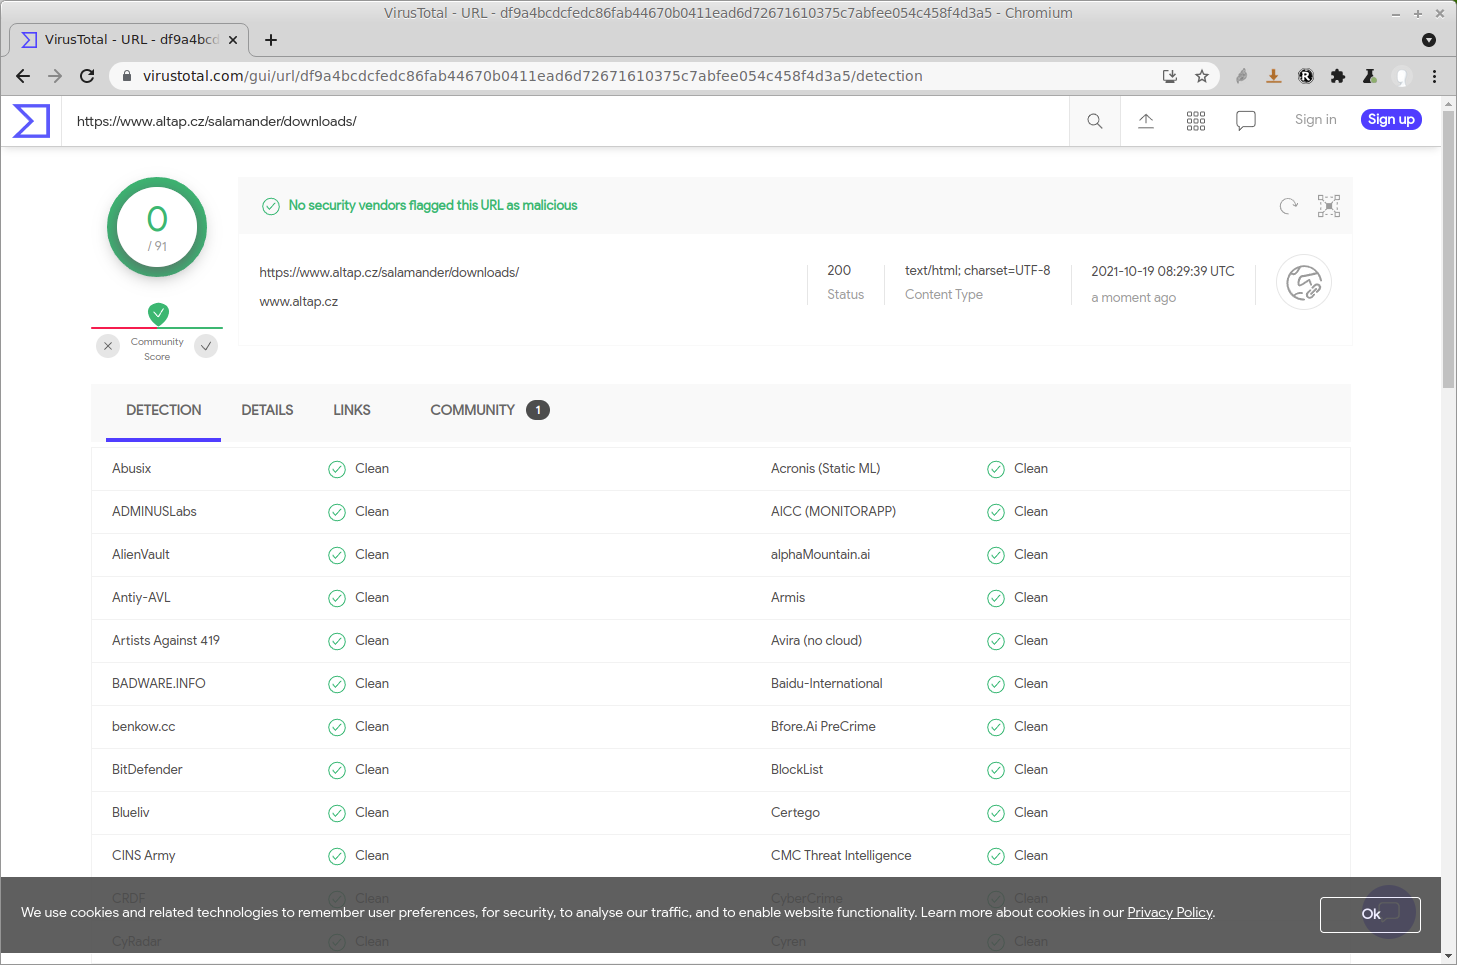This screenshot has width=1457, height=965.
Task: Reanalyze the URL with the circular arrow icon
Action: click(x=1288, y=206)
